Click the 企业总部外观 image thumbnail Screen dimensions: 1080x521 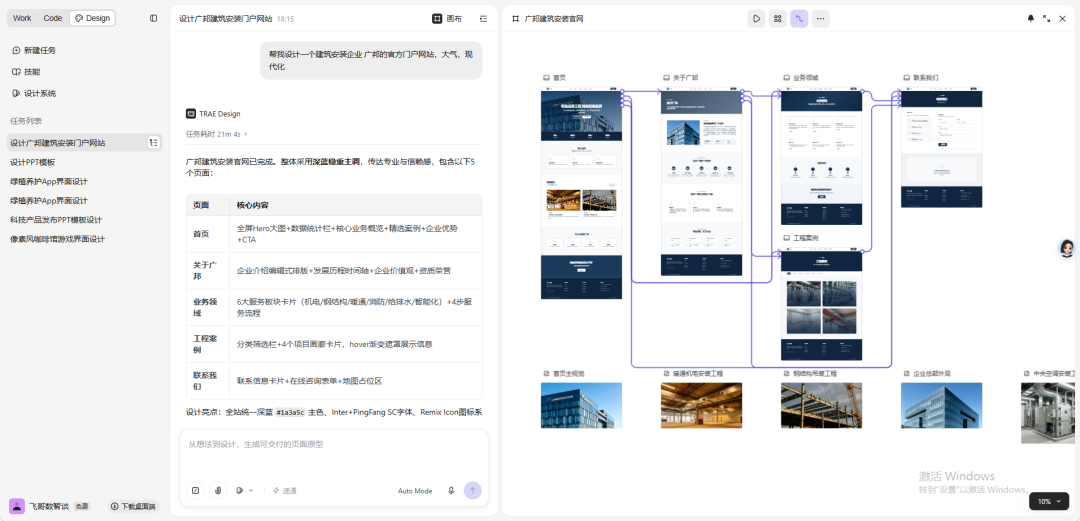click(942, 406)
